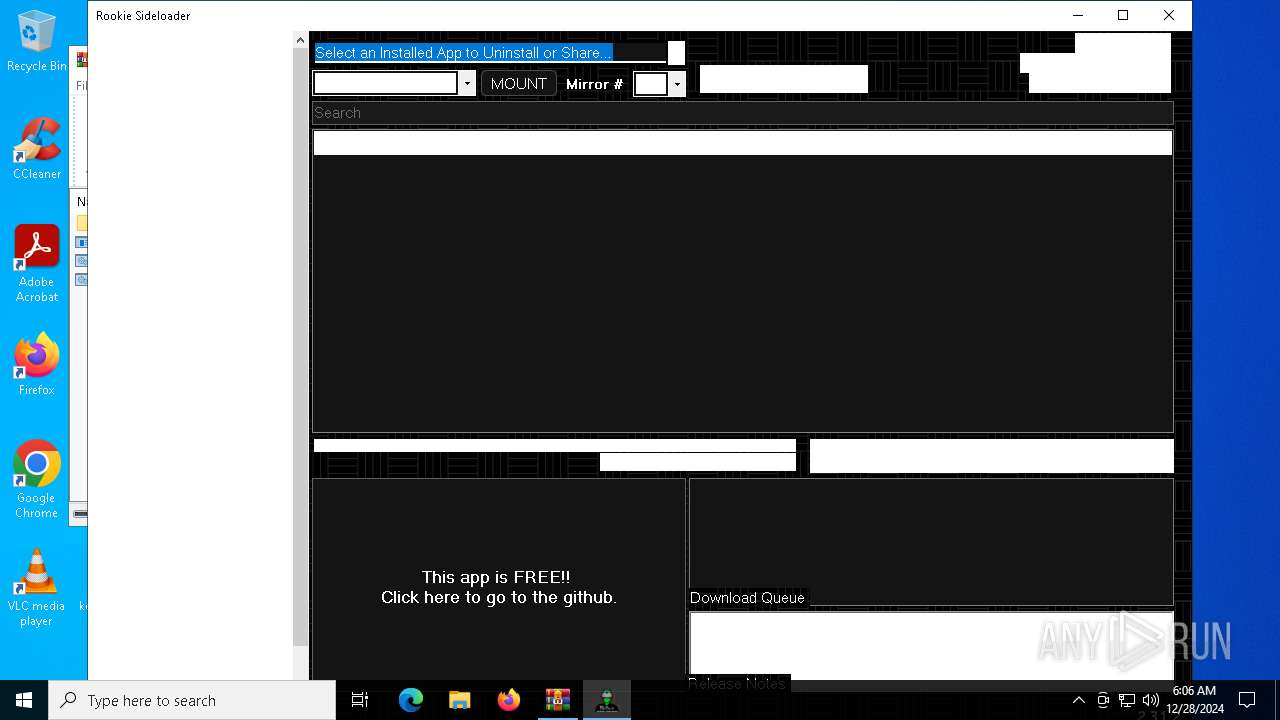Select Rookie Sideloader taskbar icon
Screen dimensions: 1280x720
point(606,700)
